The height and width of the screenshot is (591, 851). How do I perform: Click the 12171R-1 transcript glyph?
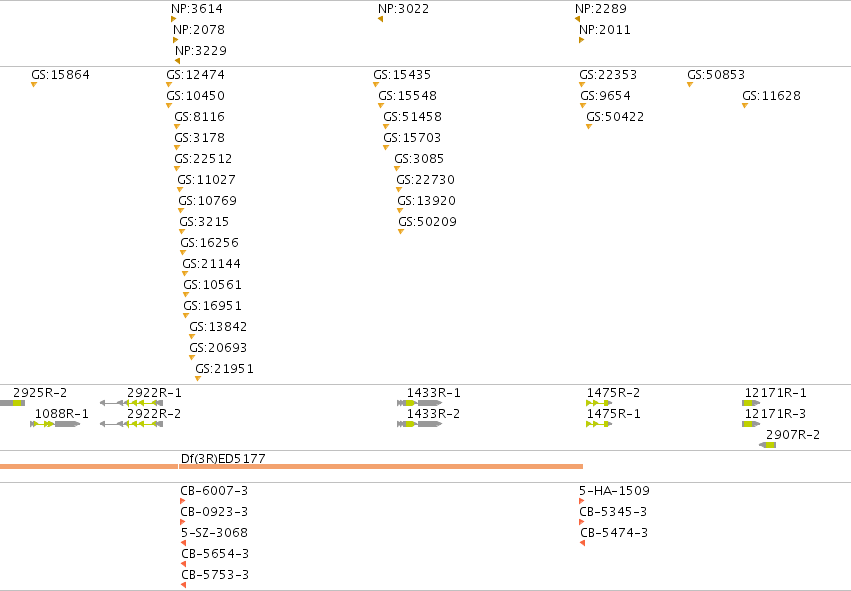(751, 403)
